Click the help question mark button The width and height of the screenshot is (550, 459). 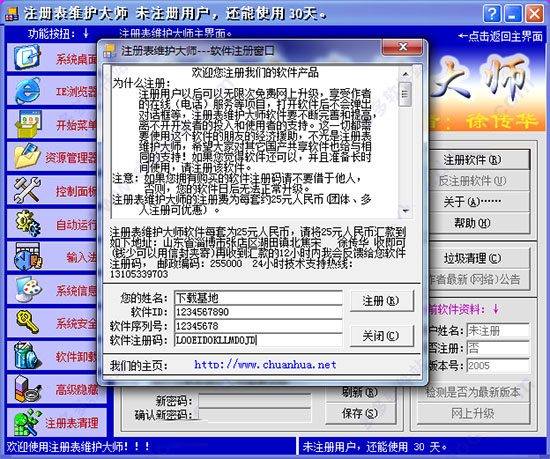click(492, 14)
